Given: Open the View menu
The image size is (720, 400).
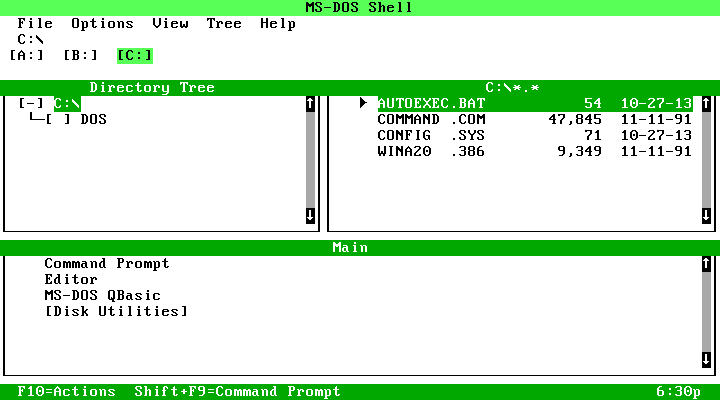Looking at the screenshot, I should click(x=170, y=23).
